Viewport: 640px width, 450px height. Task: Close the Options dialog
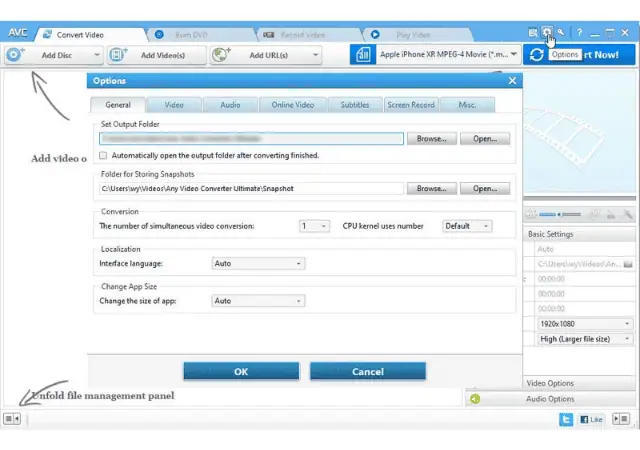click(x=512, y=80)
